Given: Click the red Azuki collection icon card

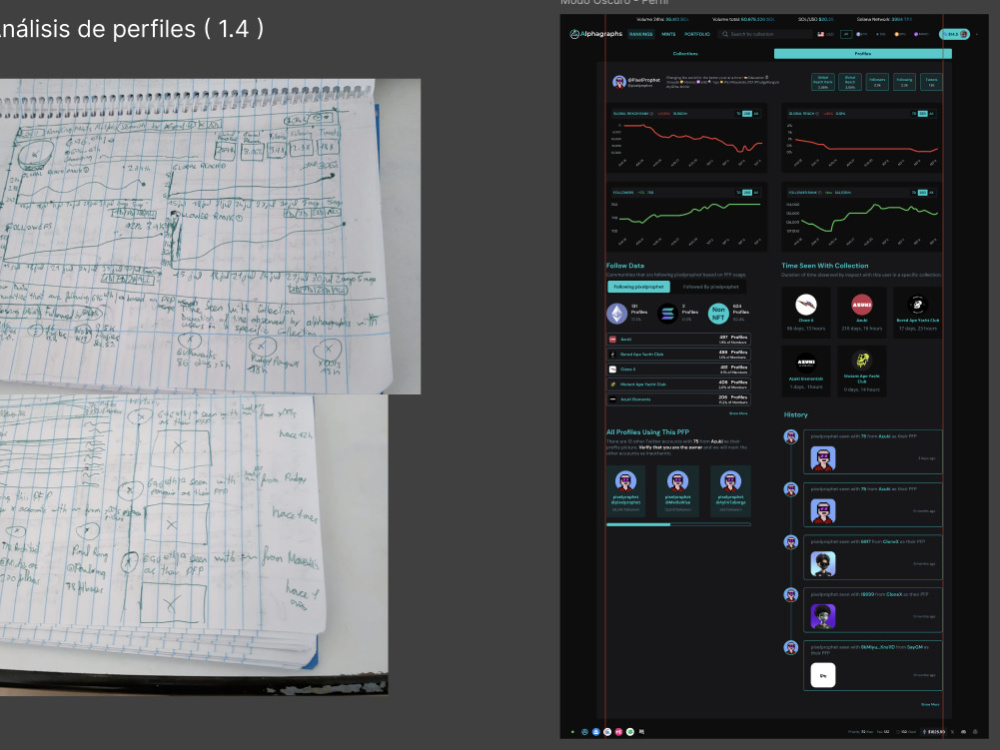Looking at the screenshot, I should click(x=862, y=311).
